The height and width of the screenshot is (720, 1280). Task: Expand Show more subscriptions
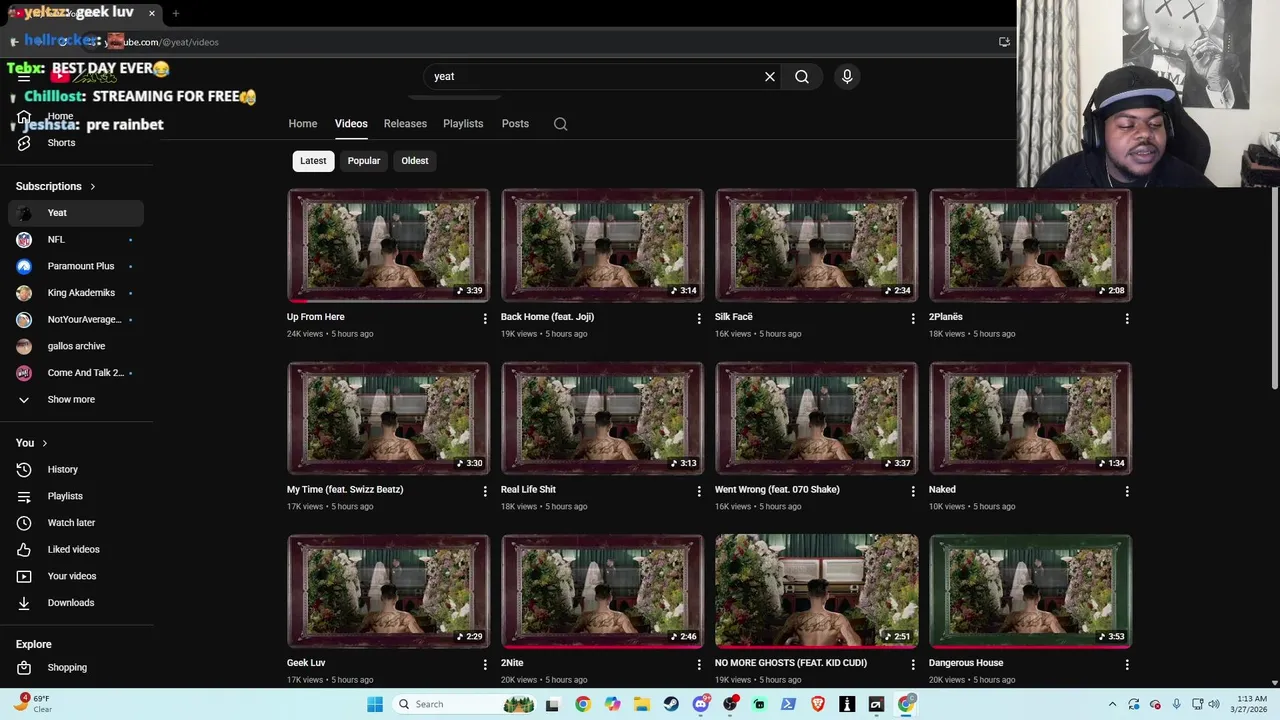76,399
